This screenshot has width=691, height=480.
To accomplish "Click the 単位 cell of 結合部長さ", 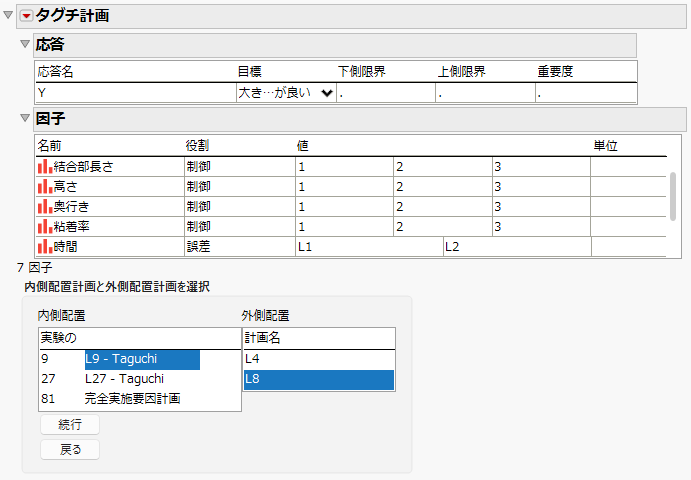I will pyautogui.click(x=628, y=167).
